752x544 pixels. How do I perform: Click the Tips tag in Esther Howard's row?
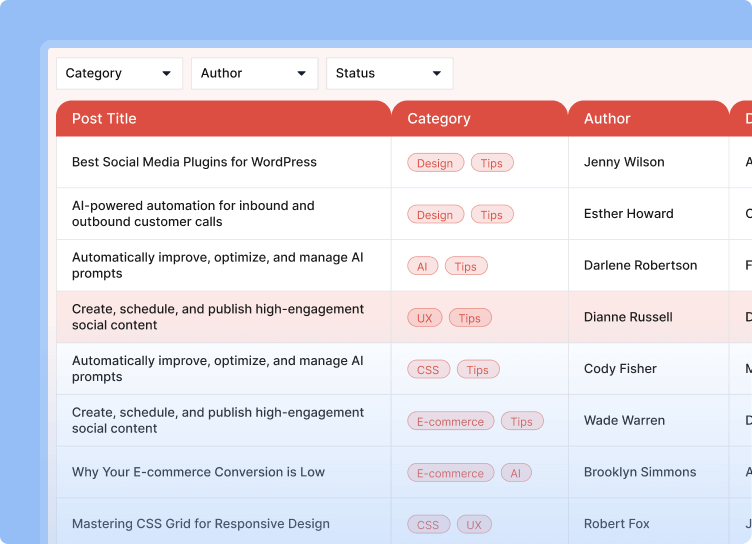click(x=491, y=215)
